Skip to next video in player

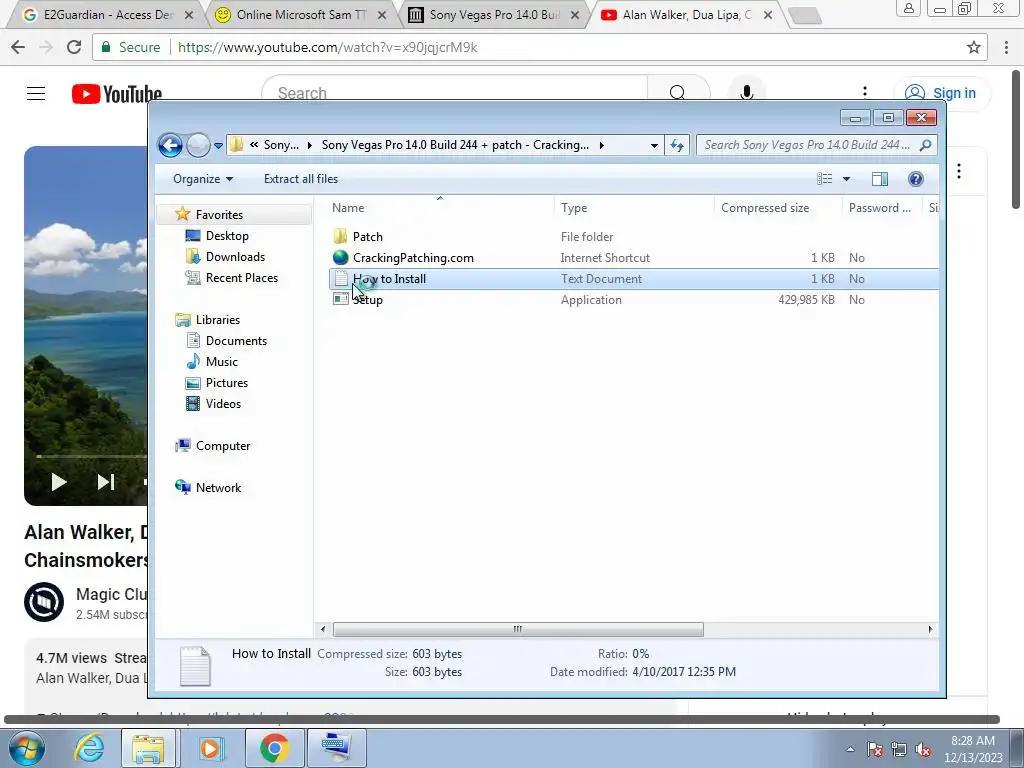point(106,482)
